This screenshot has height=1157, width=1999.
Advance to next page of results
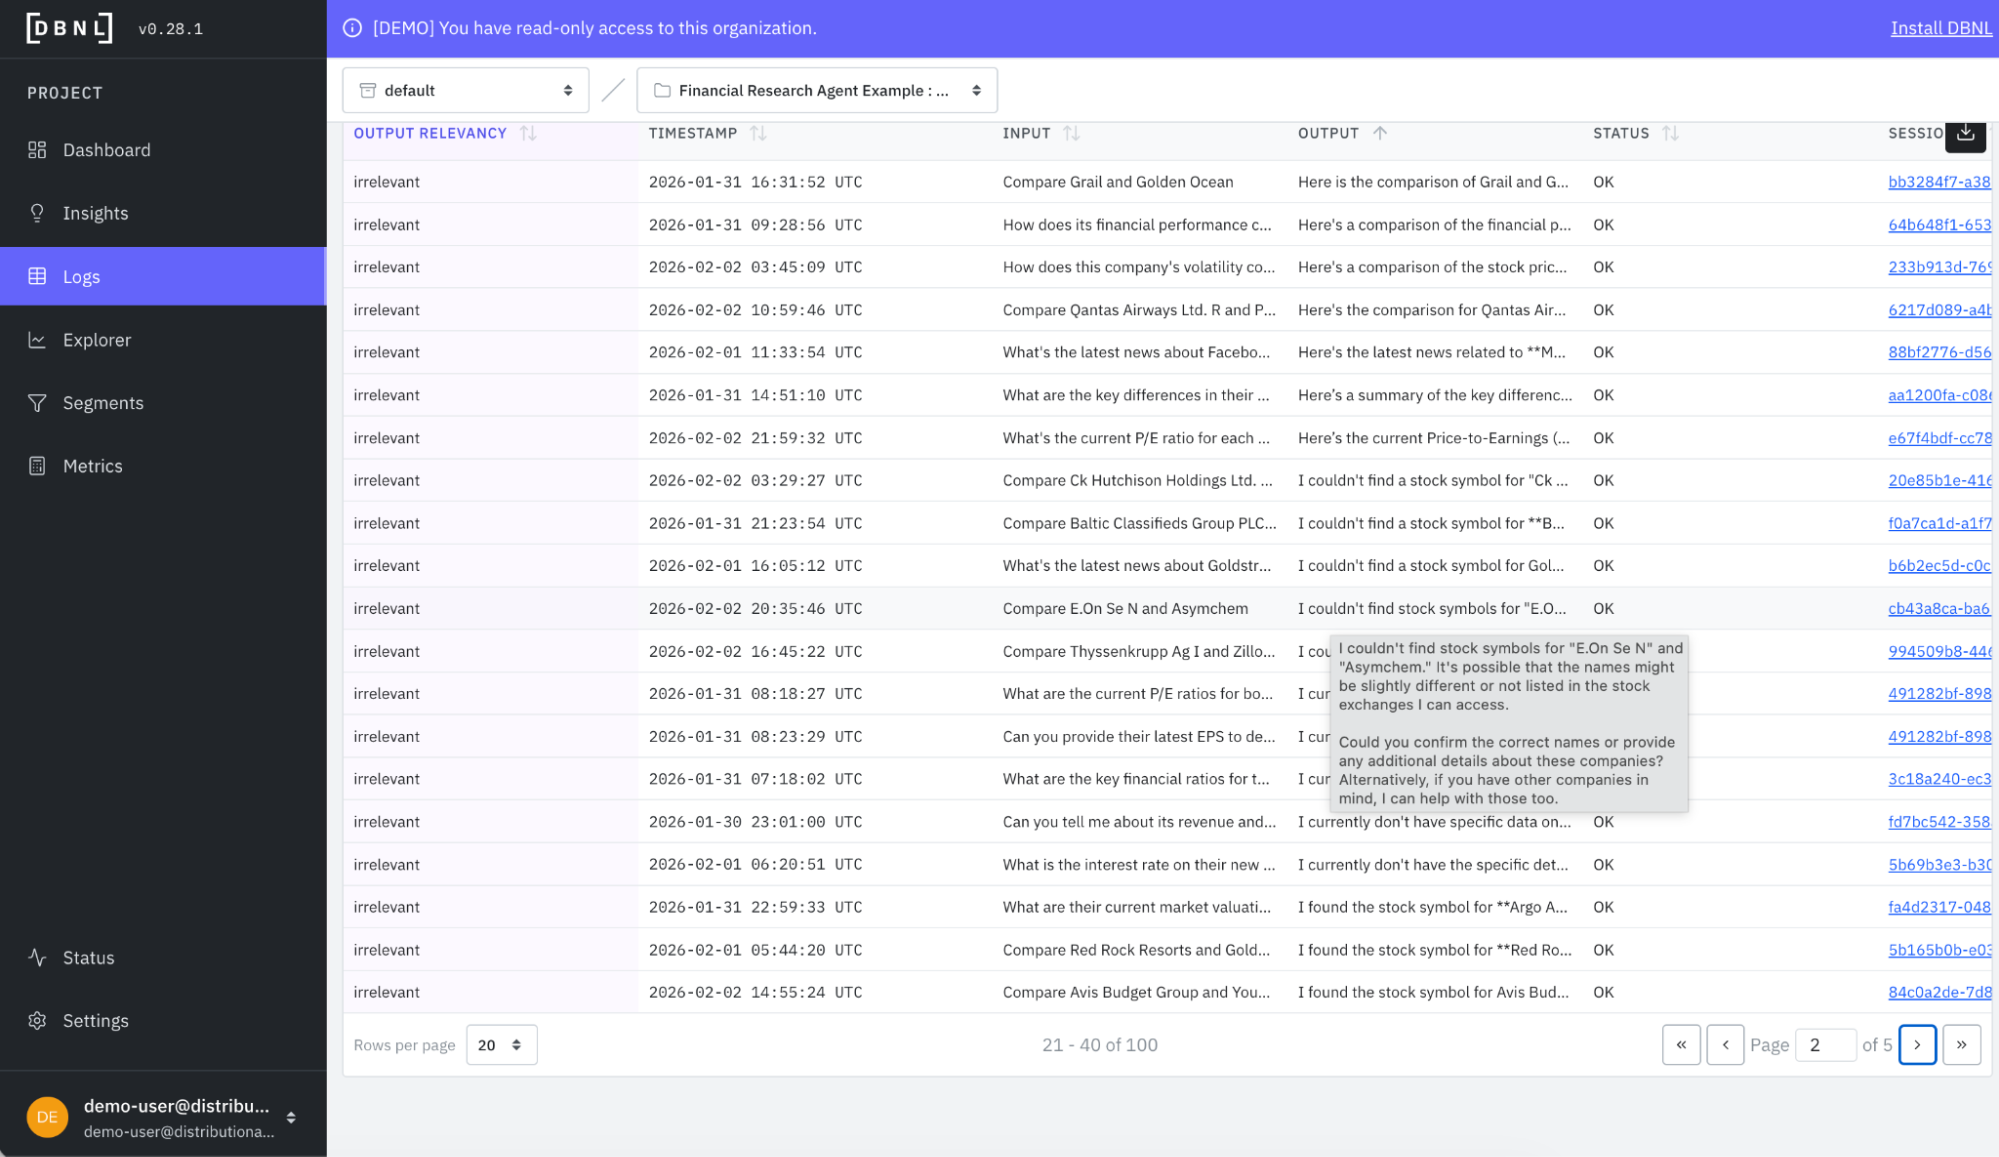coord(1917,1045)
